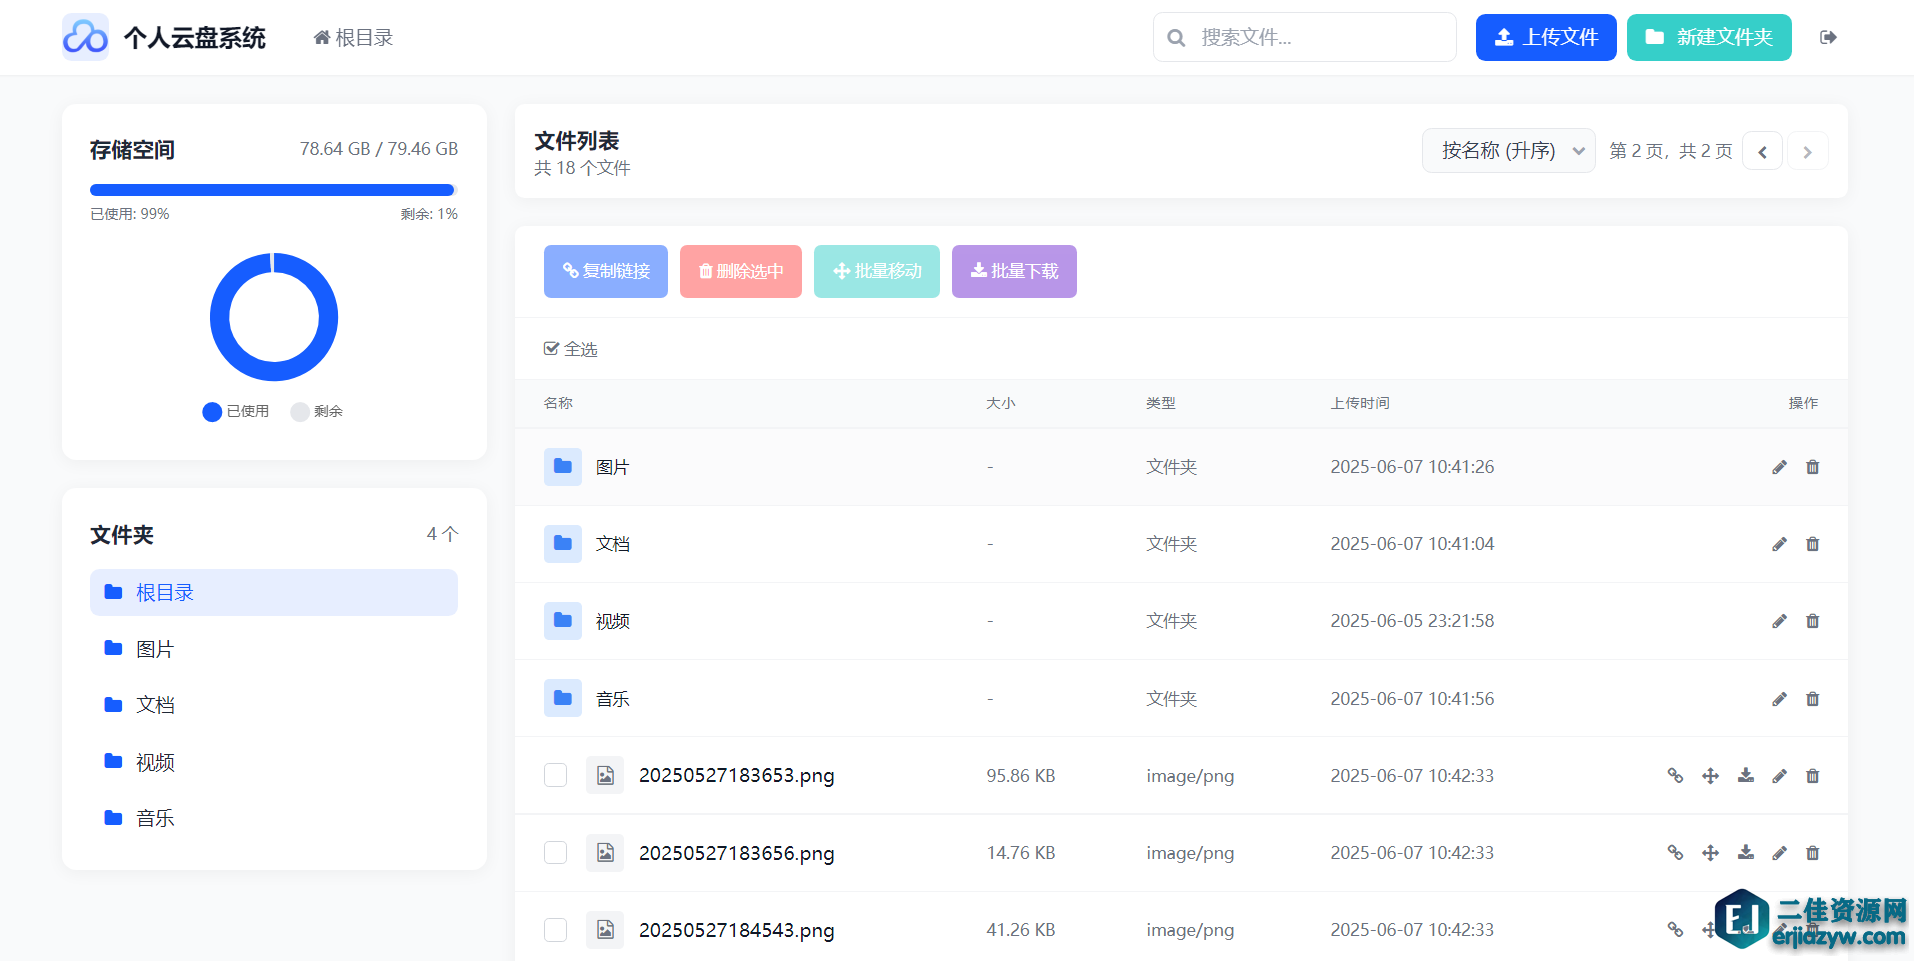
Task: Click move icon for 20250527183656.png
Action: [1710, 853]
